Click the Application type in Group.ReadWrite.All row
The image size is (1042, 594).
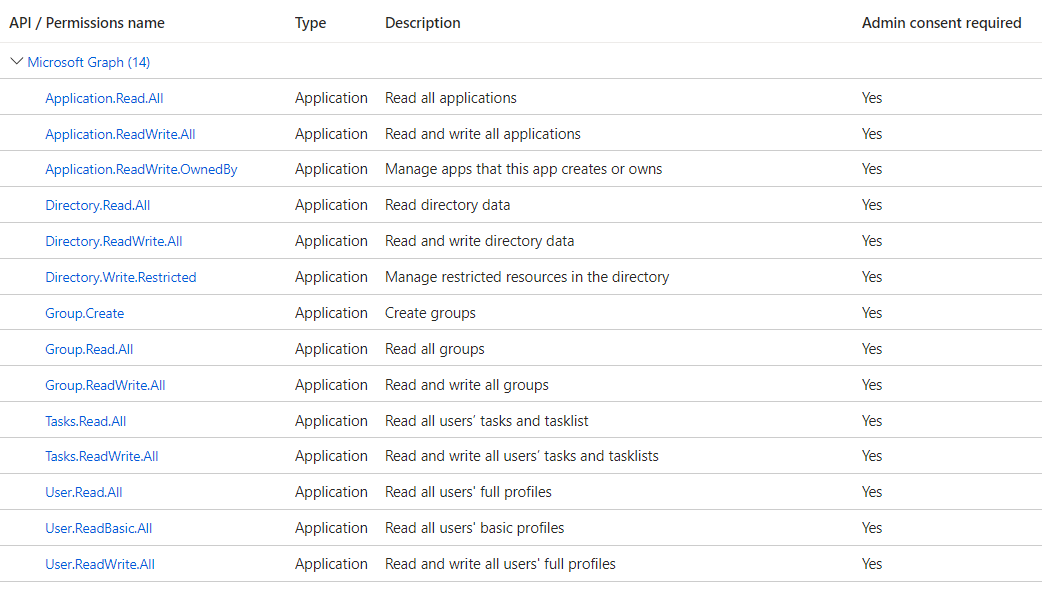(331, 385)
